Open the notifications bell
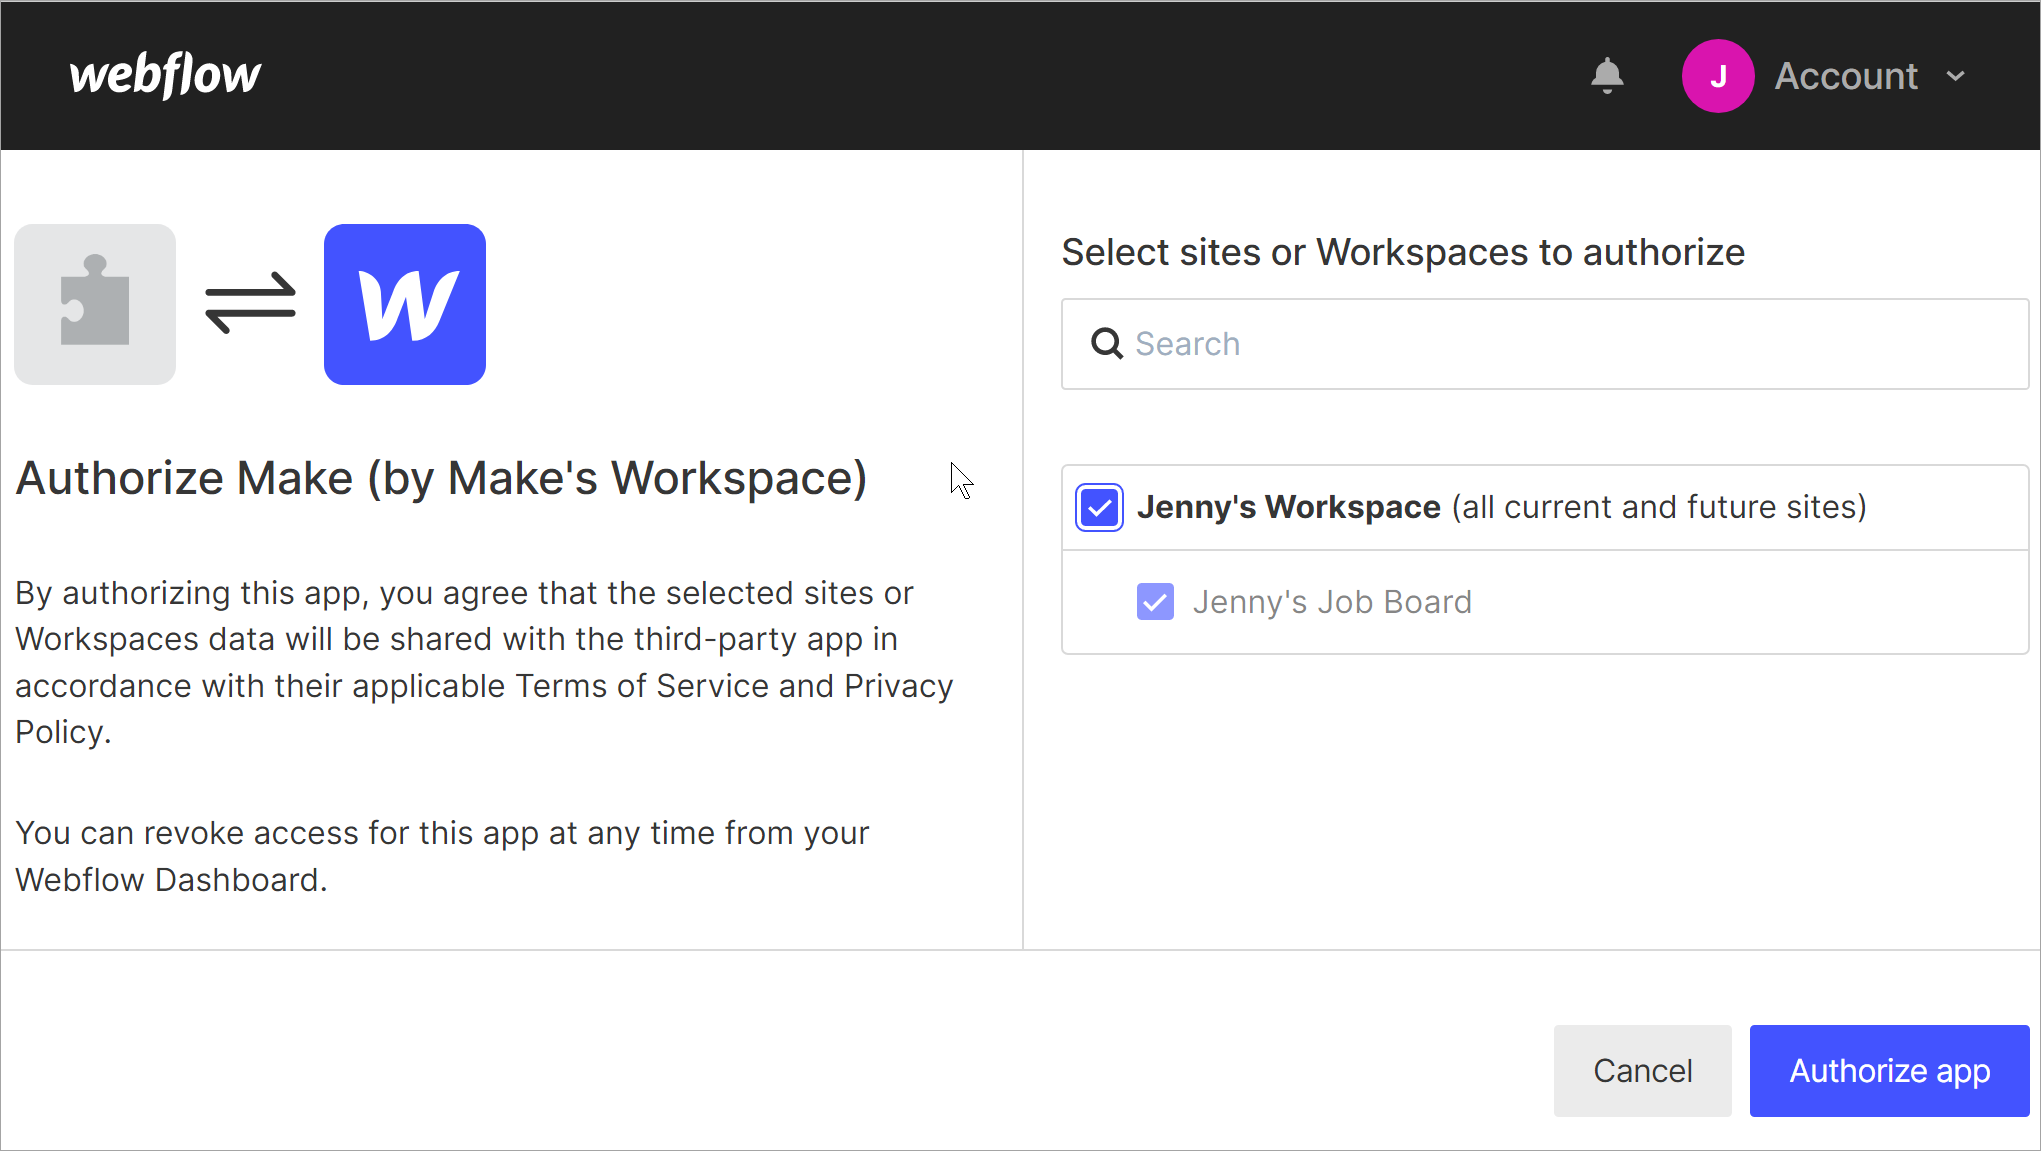Viewport: 2041px width, 1151px height. click(1607, 76)
